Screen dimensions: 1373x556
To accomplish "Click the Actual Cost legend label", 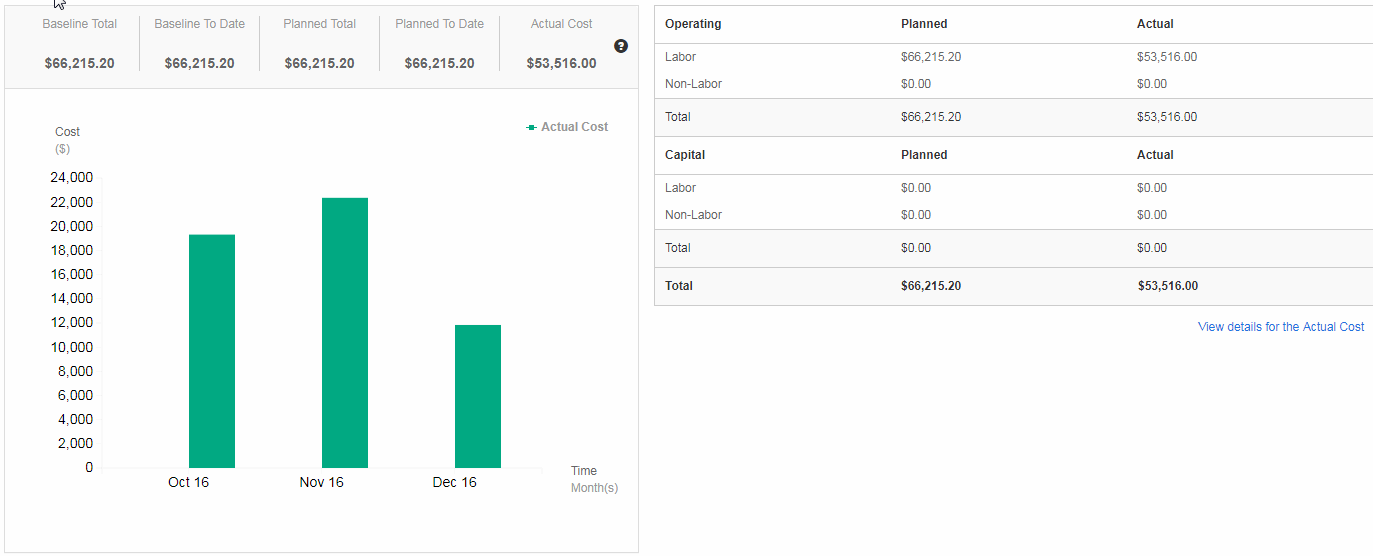I will coord(574,127).
